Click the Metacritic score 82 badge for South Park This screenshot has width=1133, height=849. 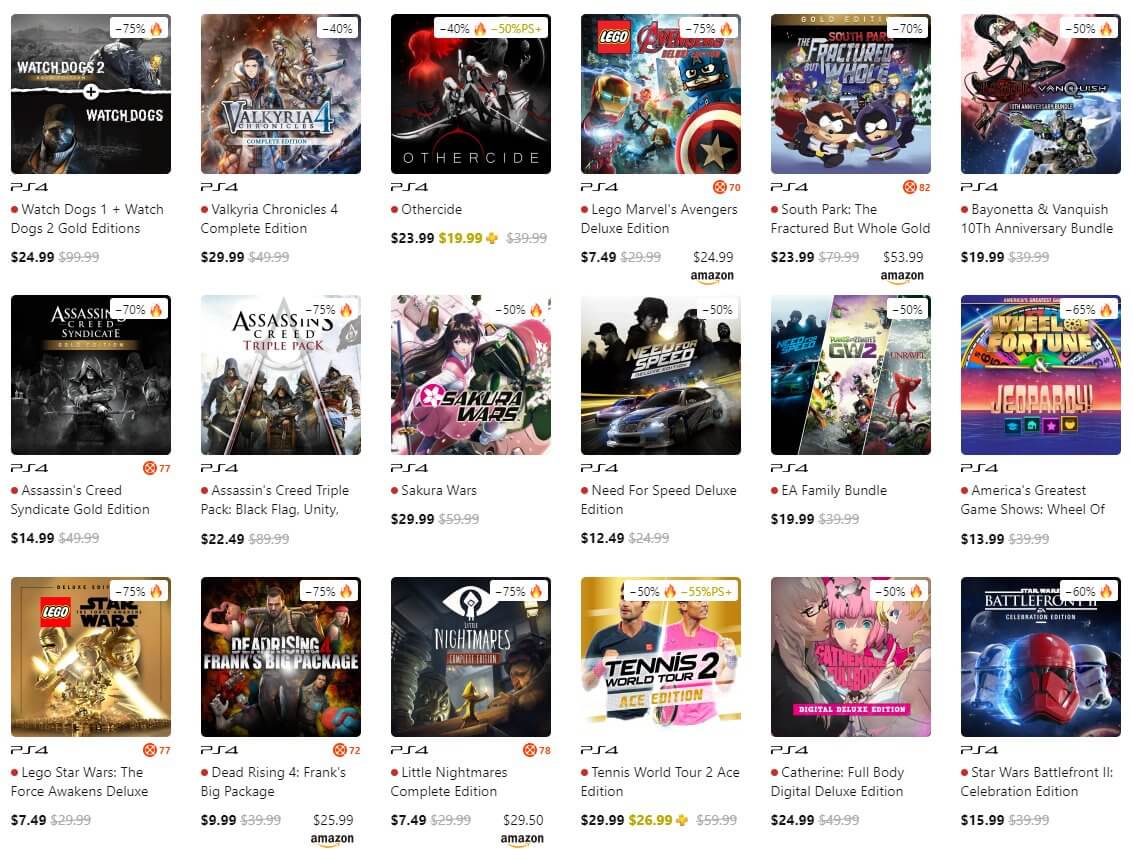click(x=916, y=187)
